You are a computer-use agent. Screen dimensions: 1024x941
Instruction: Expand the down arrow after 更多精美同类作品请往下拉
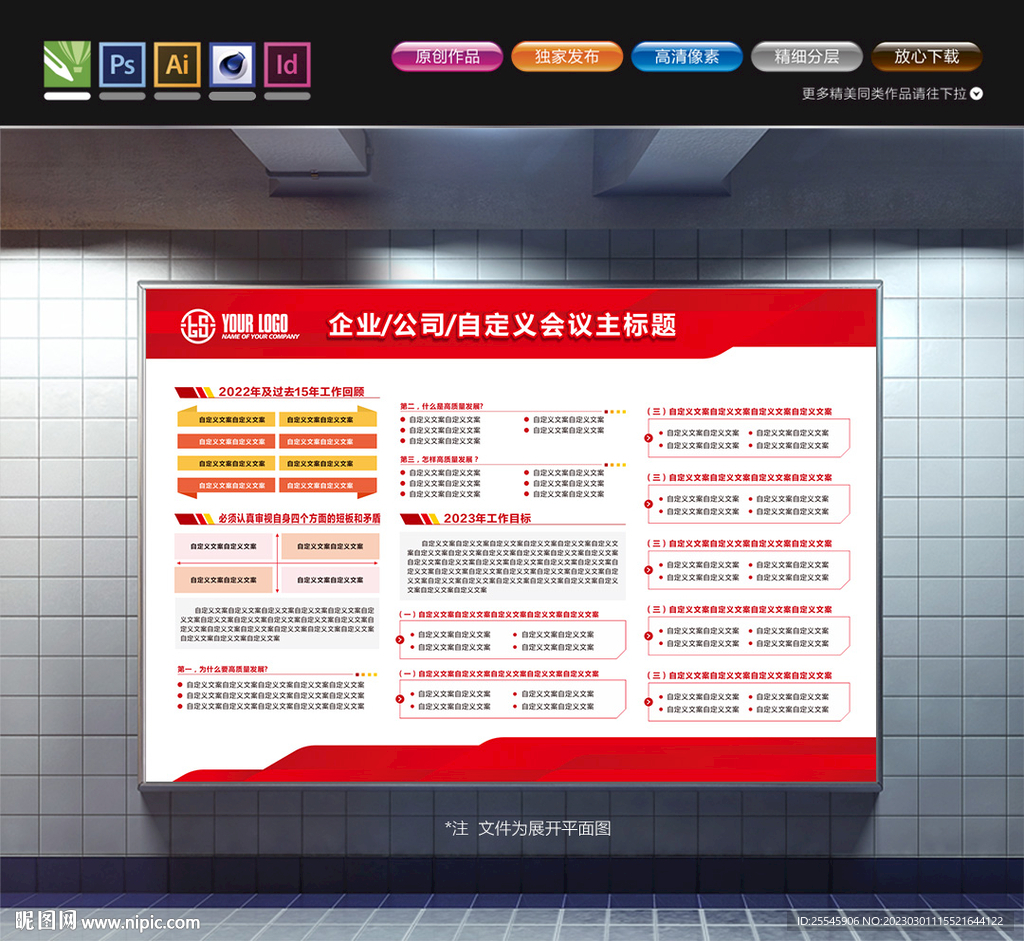click(977, 94)
